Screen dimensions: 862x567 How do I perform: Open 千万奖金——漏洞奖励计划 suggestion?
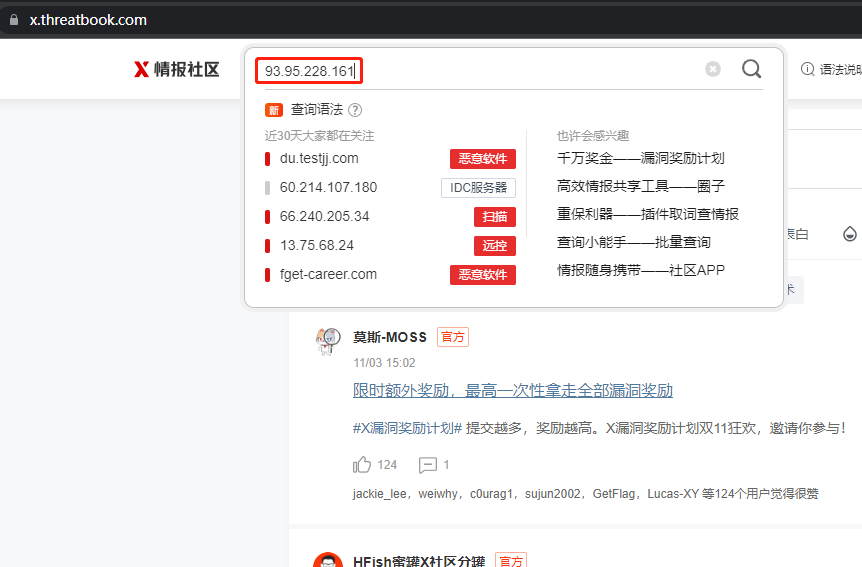point(640,158)
